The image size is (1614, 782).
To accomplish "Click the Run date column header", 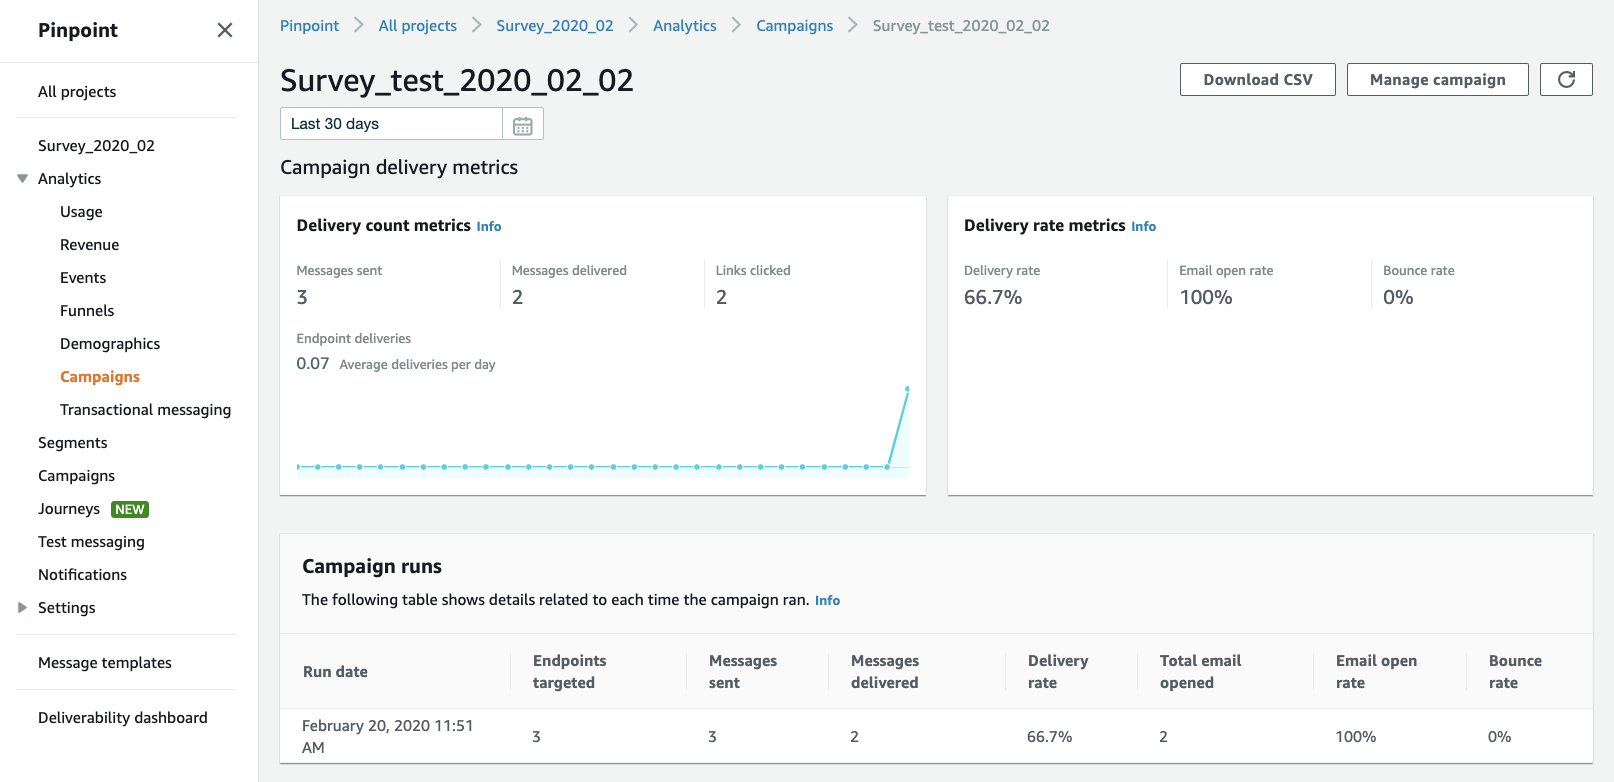I will coord(335,672).
